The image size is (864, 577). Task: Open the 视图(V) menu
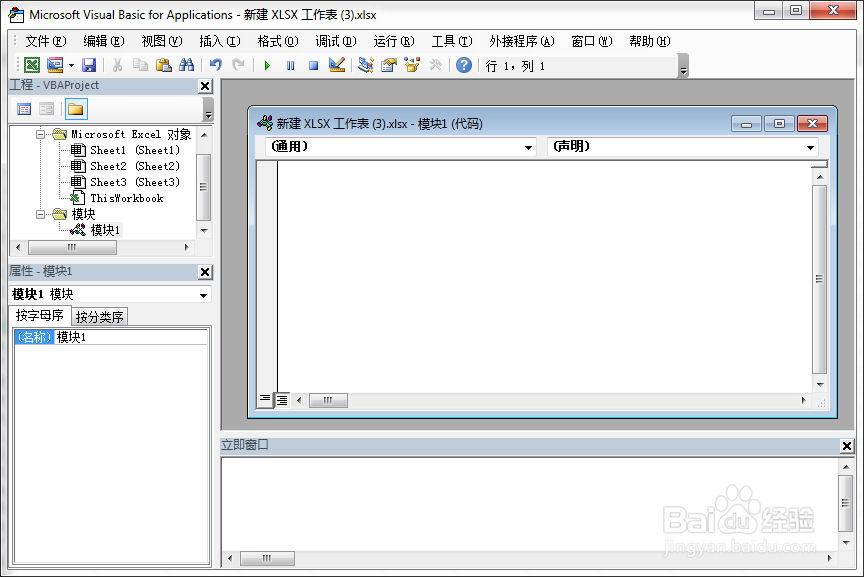coord(161,41)
